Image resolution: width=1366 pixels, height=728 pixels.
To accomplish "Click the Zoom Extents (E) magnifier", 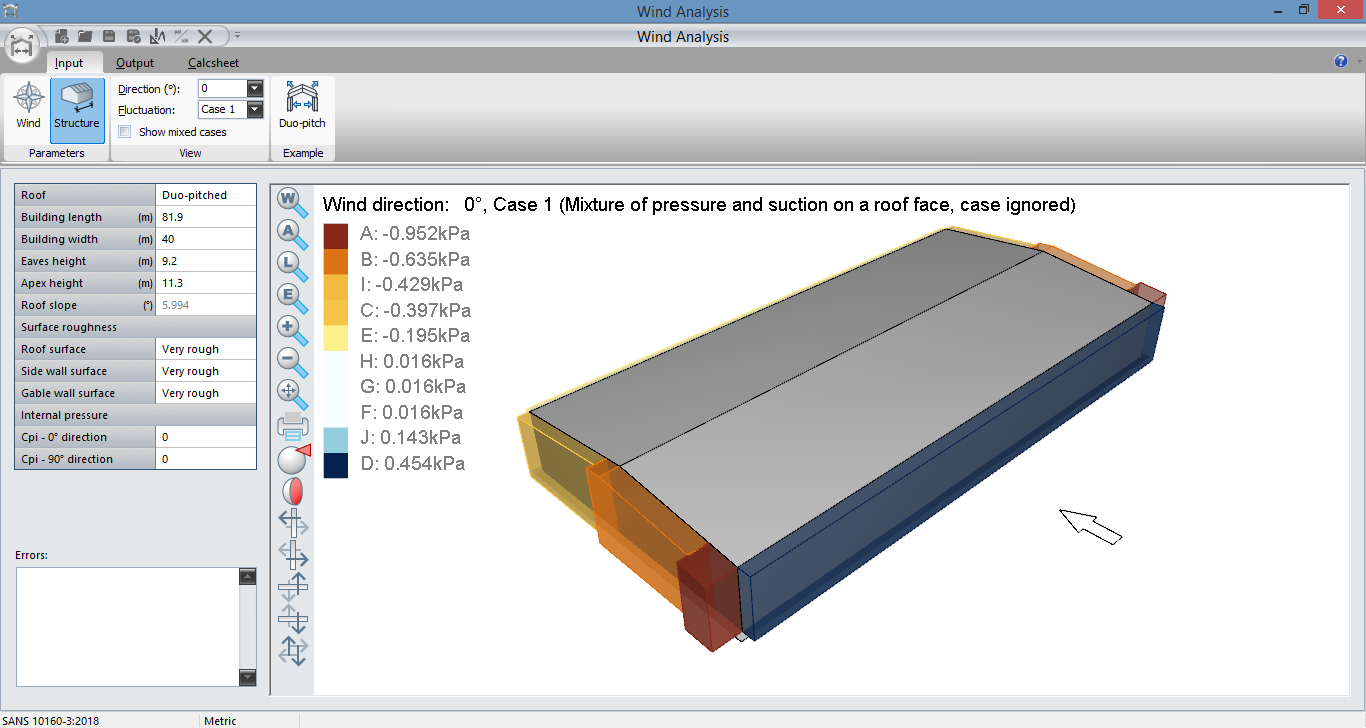I will [292, 296].
